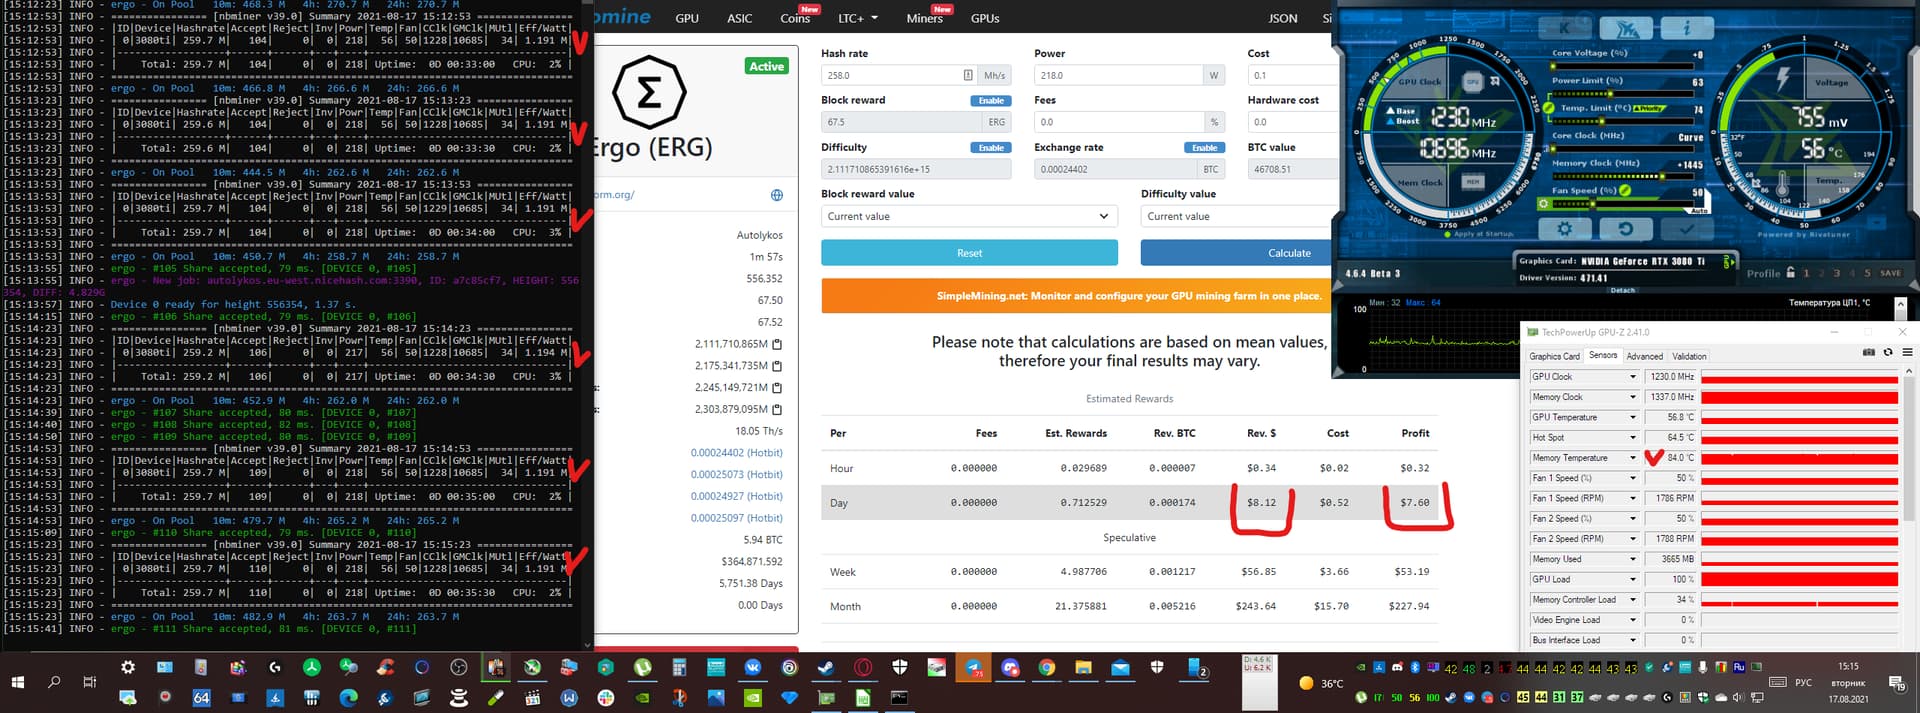Viewport: 1920px width, 713px height.
Task: Reset Afterburner settings to defaults
Action: point(1626,228)
